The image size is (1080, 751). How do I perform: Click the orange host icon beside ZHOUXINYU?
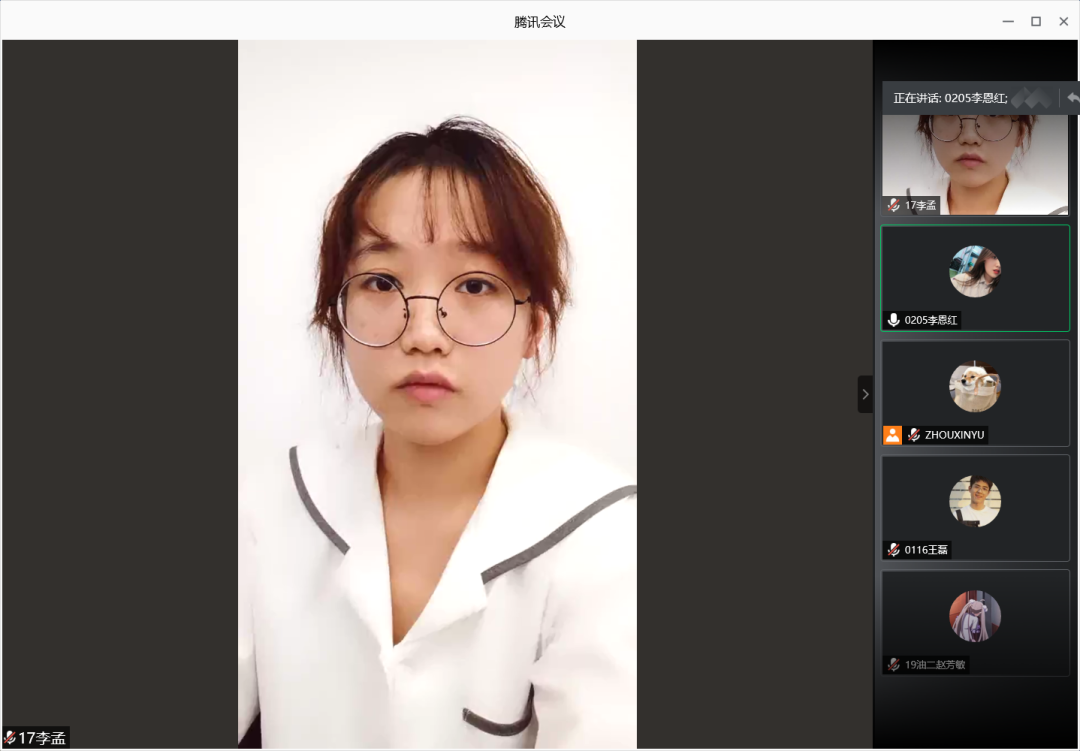(892, 435)
